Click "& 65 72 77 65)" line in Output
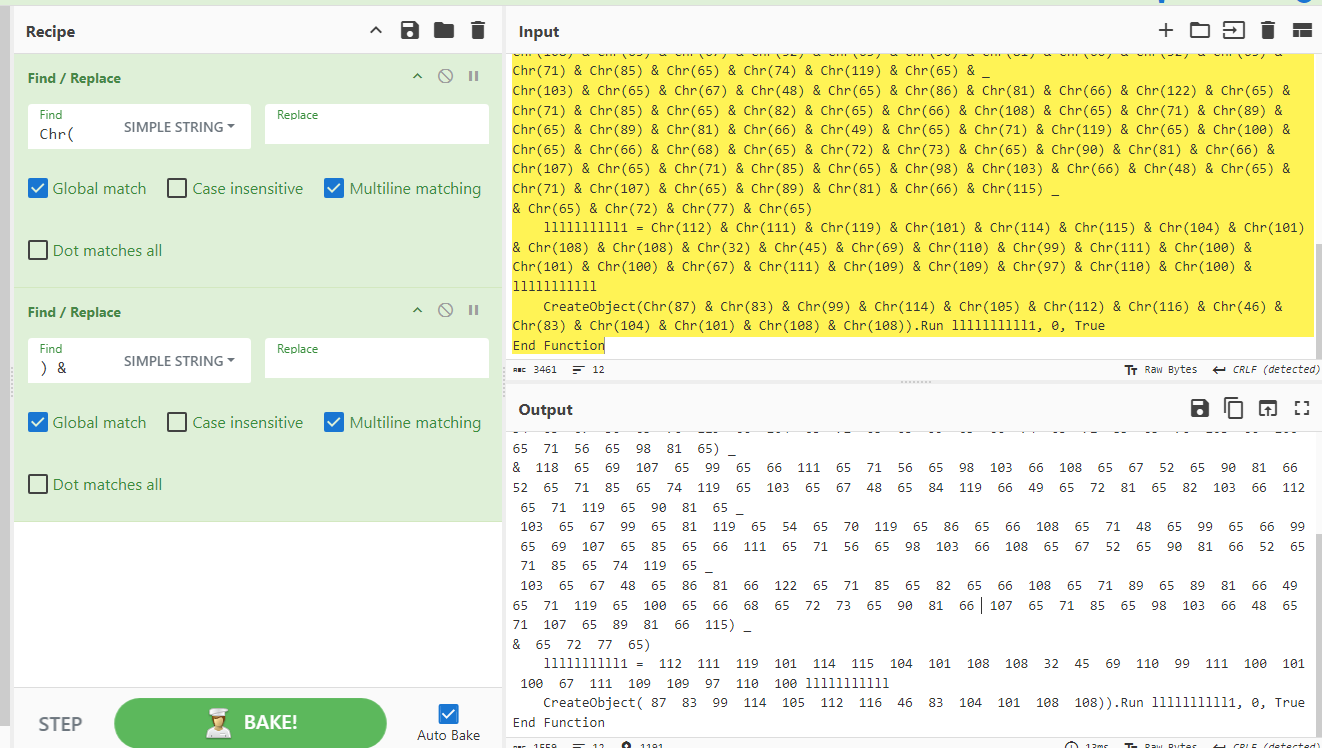The image size is (1322, 748). (x=582, y=644)
